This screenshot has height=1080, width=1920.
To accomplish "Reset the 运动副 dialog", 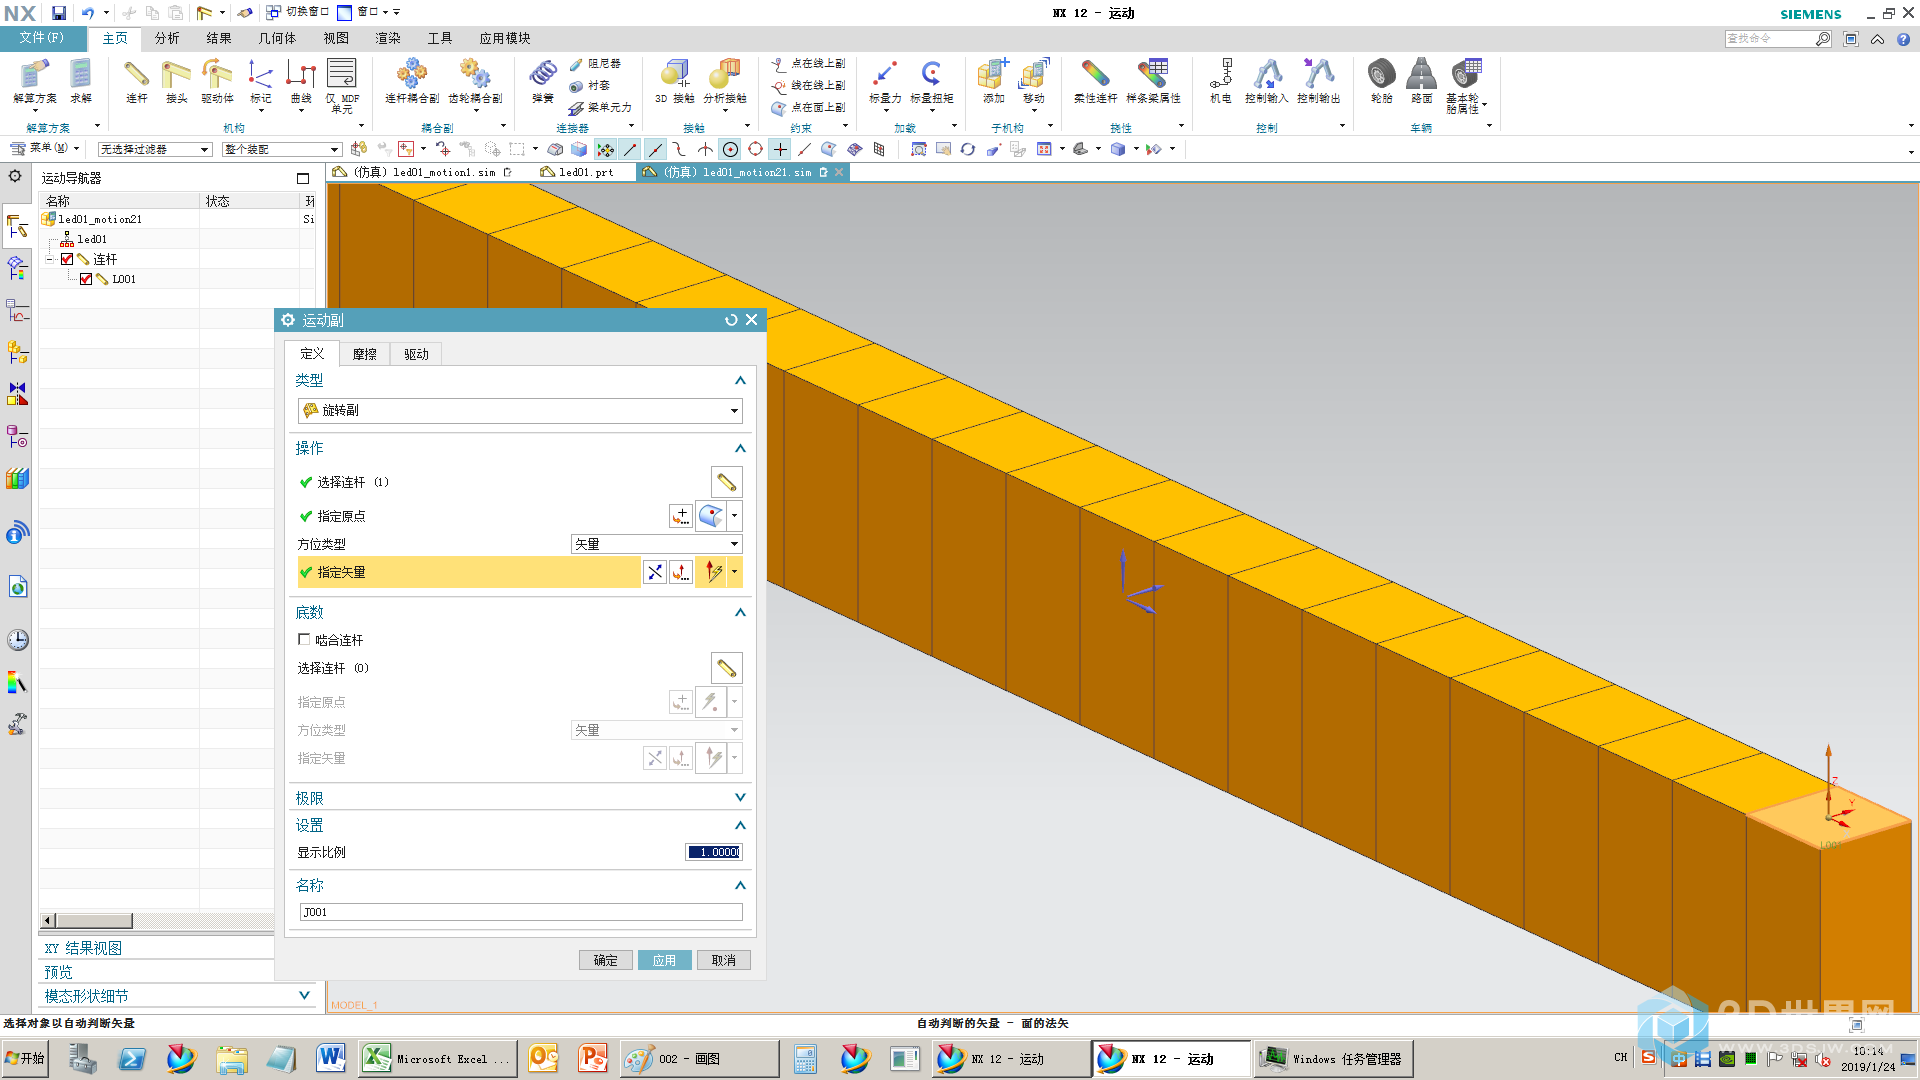I will tap(731, 320).
